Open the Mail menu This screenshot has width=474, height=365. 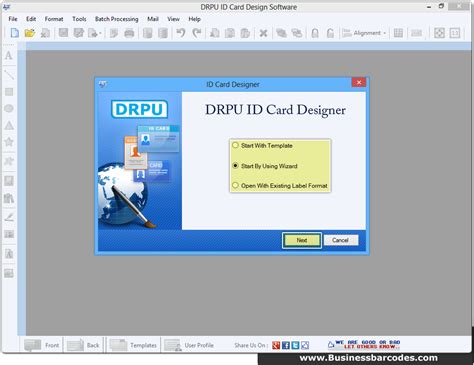click(x=153, y=19)
